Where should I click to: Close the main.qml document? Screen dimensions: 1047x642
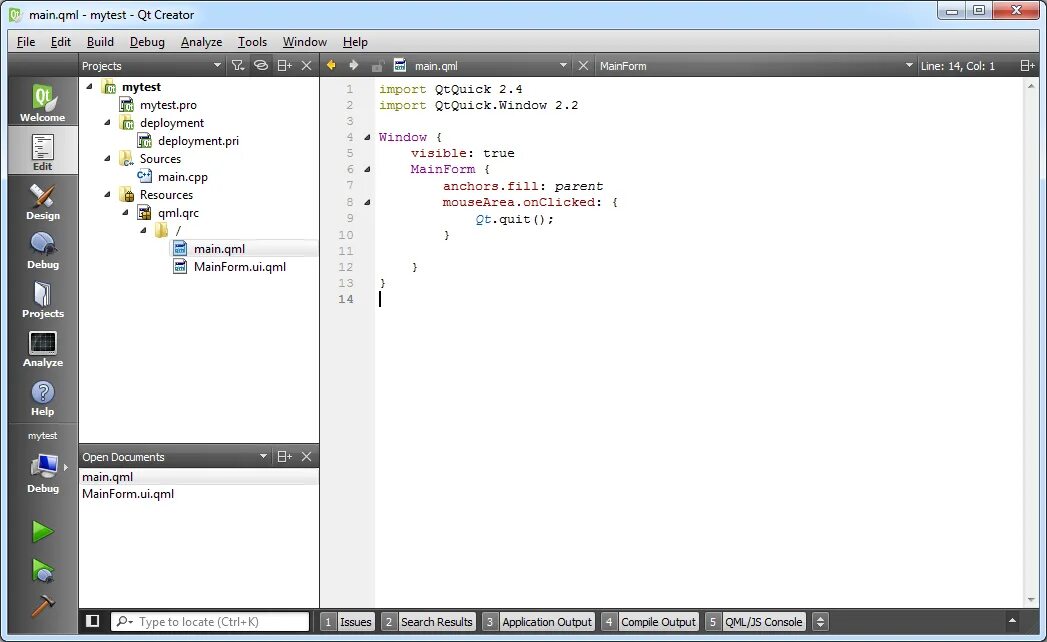583,65
